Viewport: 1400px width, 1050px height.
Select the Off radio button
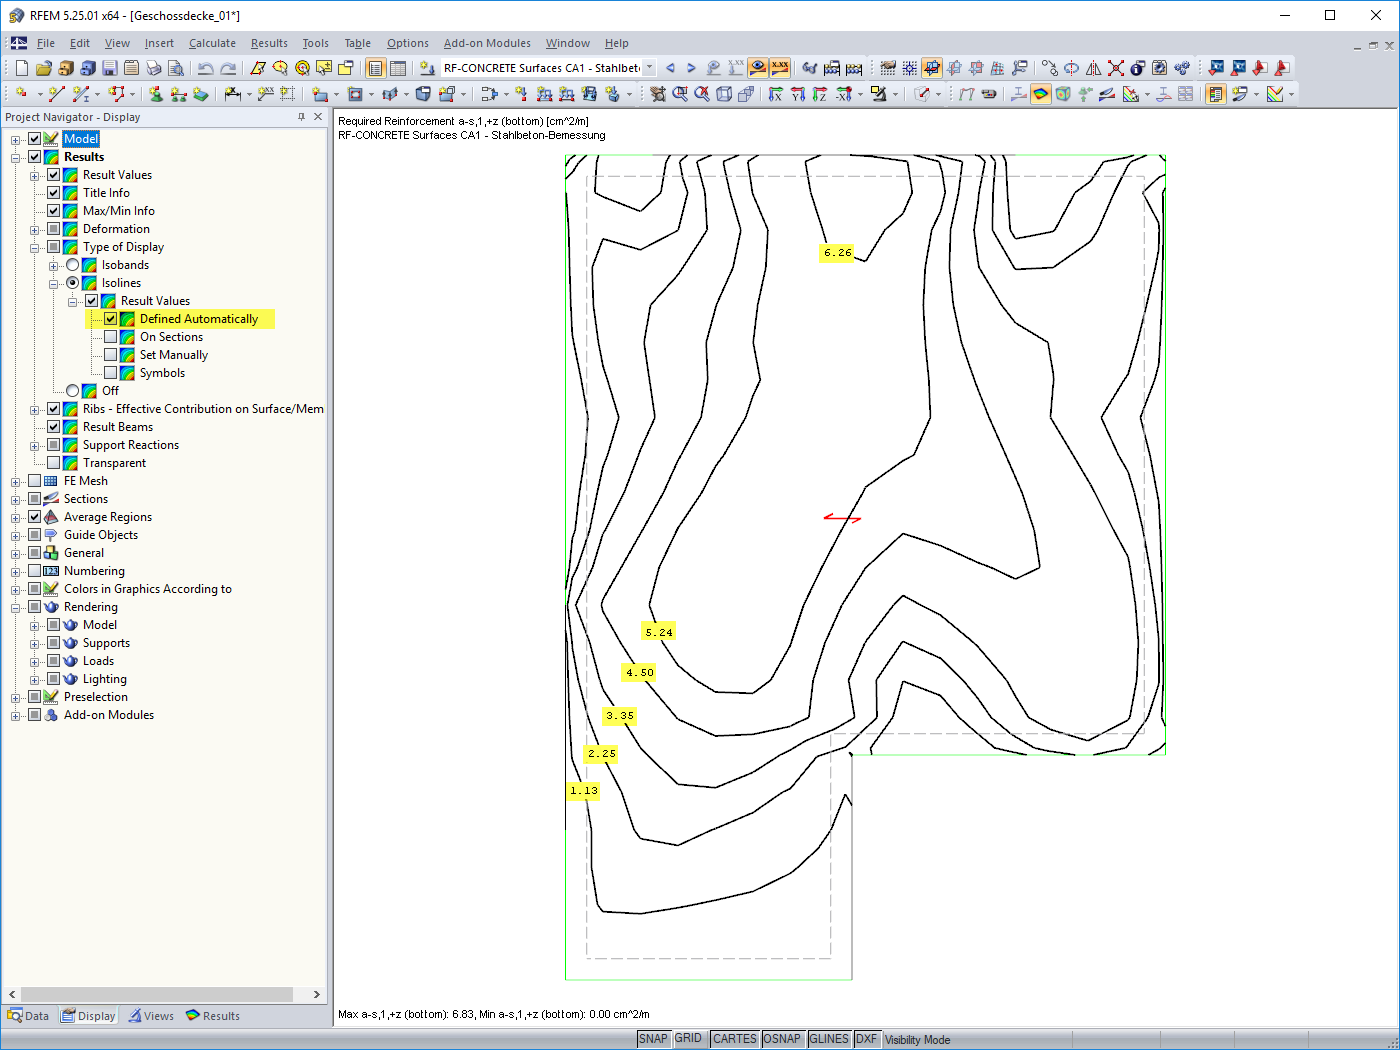(x=73, y=391)
